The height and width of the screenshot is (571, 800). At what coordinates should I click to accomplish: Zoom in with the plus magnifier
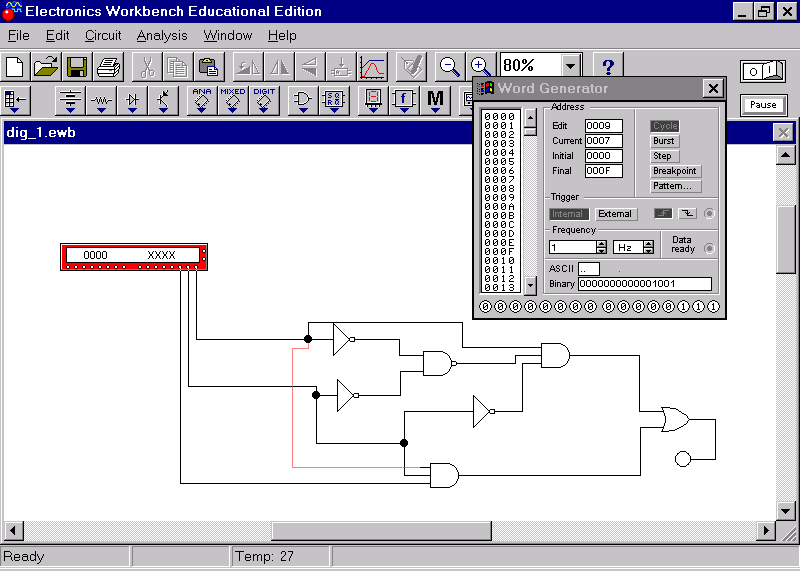click(x=481, y=67)
